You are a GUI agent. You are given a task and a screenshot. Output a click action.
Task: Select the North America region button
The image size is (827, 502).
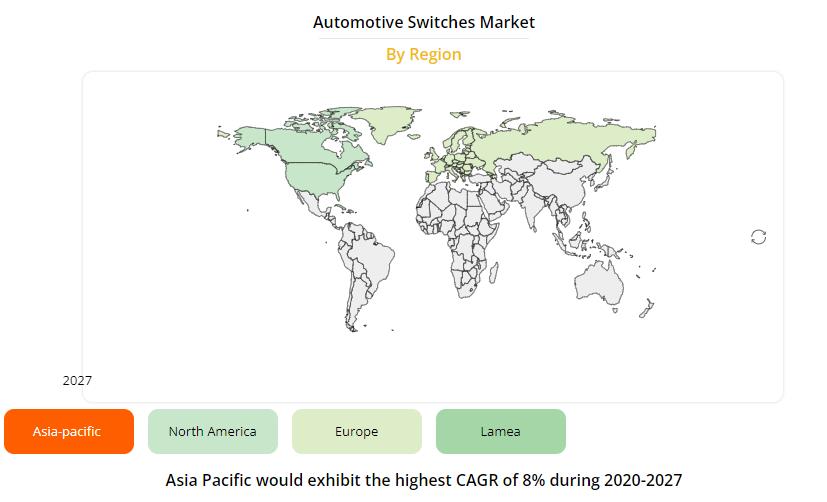[x=213, y=431]
